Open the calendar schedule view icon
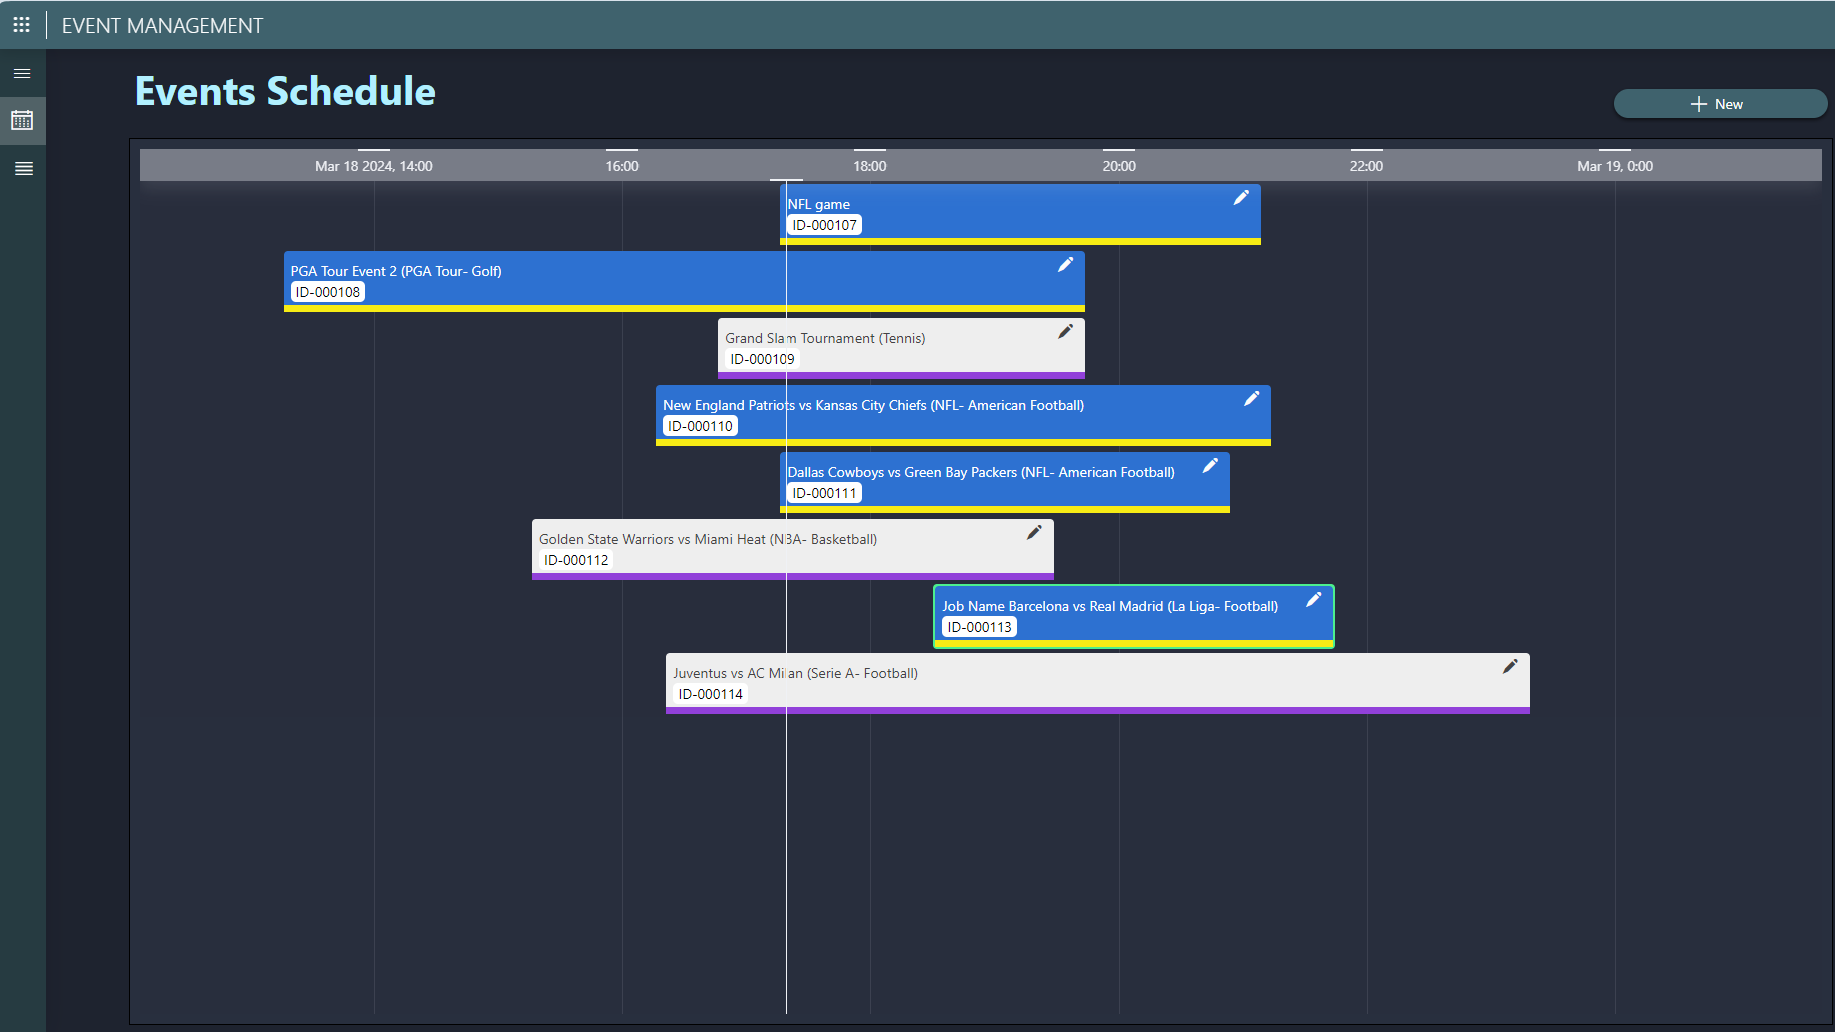This screenshot has height=1032, width=1835. pos(22,121)
